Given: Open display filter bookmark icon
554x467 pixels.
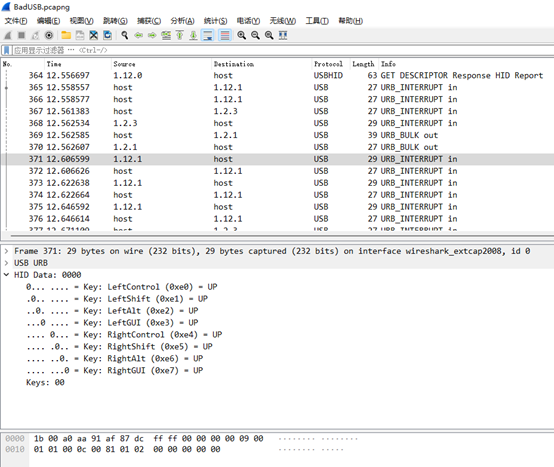Looking at the screenshot, I should click(6, 50).
